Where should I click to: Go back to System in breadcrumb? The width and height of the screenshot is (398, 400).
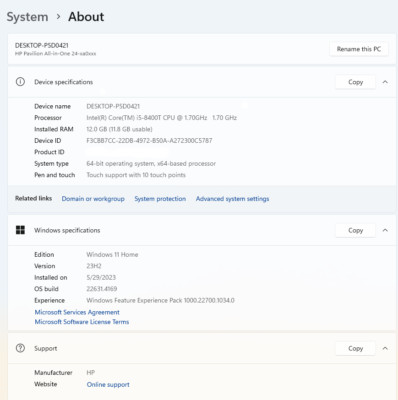tap(27, 17)
